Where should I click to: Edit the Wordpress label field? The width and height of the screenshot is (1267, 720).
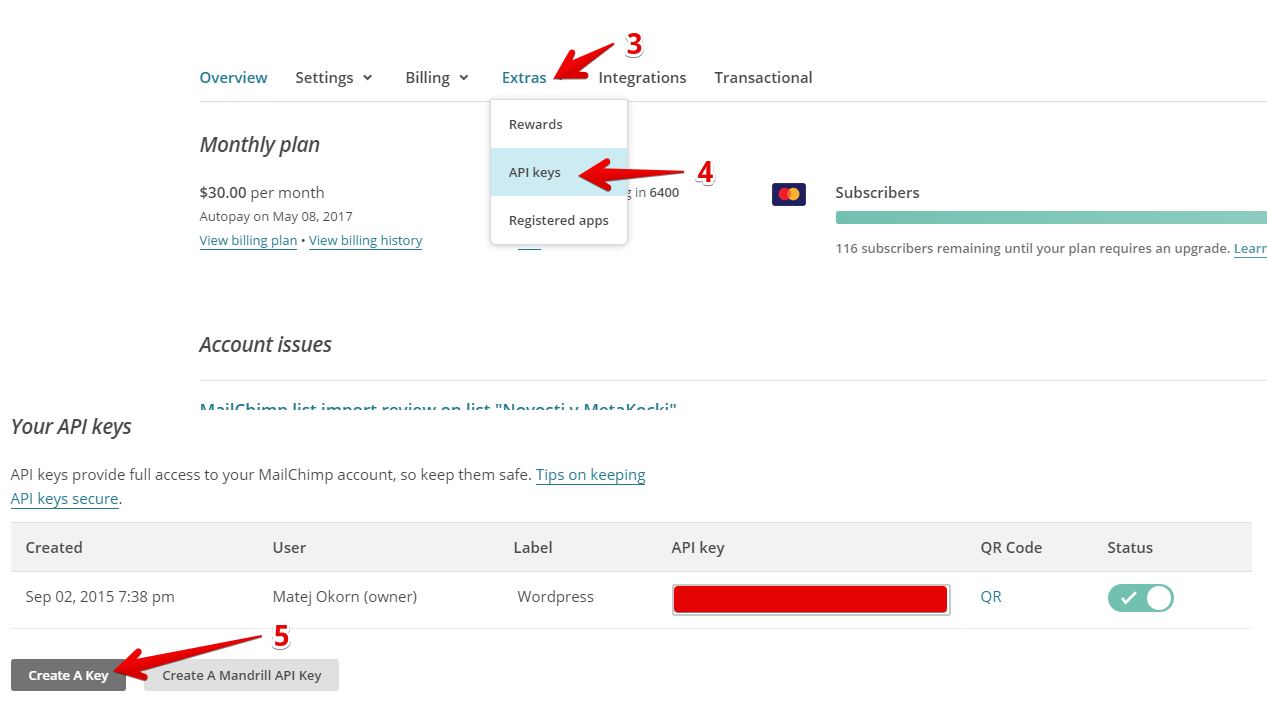[x=555, y=596]
